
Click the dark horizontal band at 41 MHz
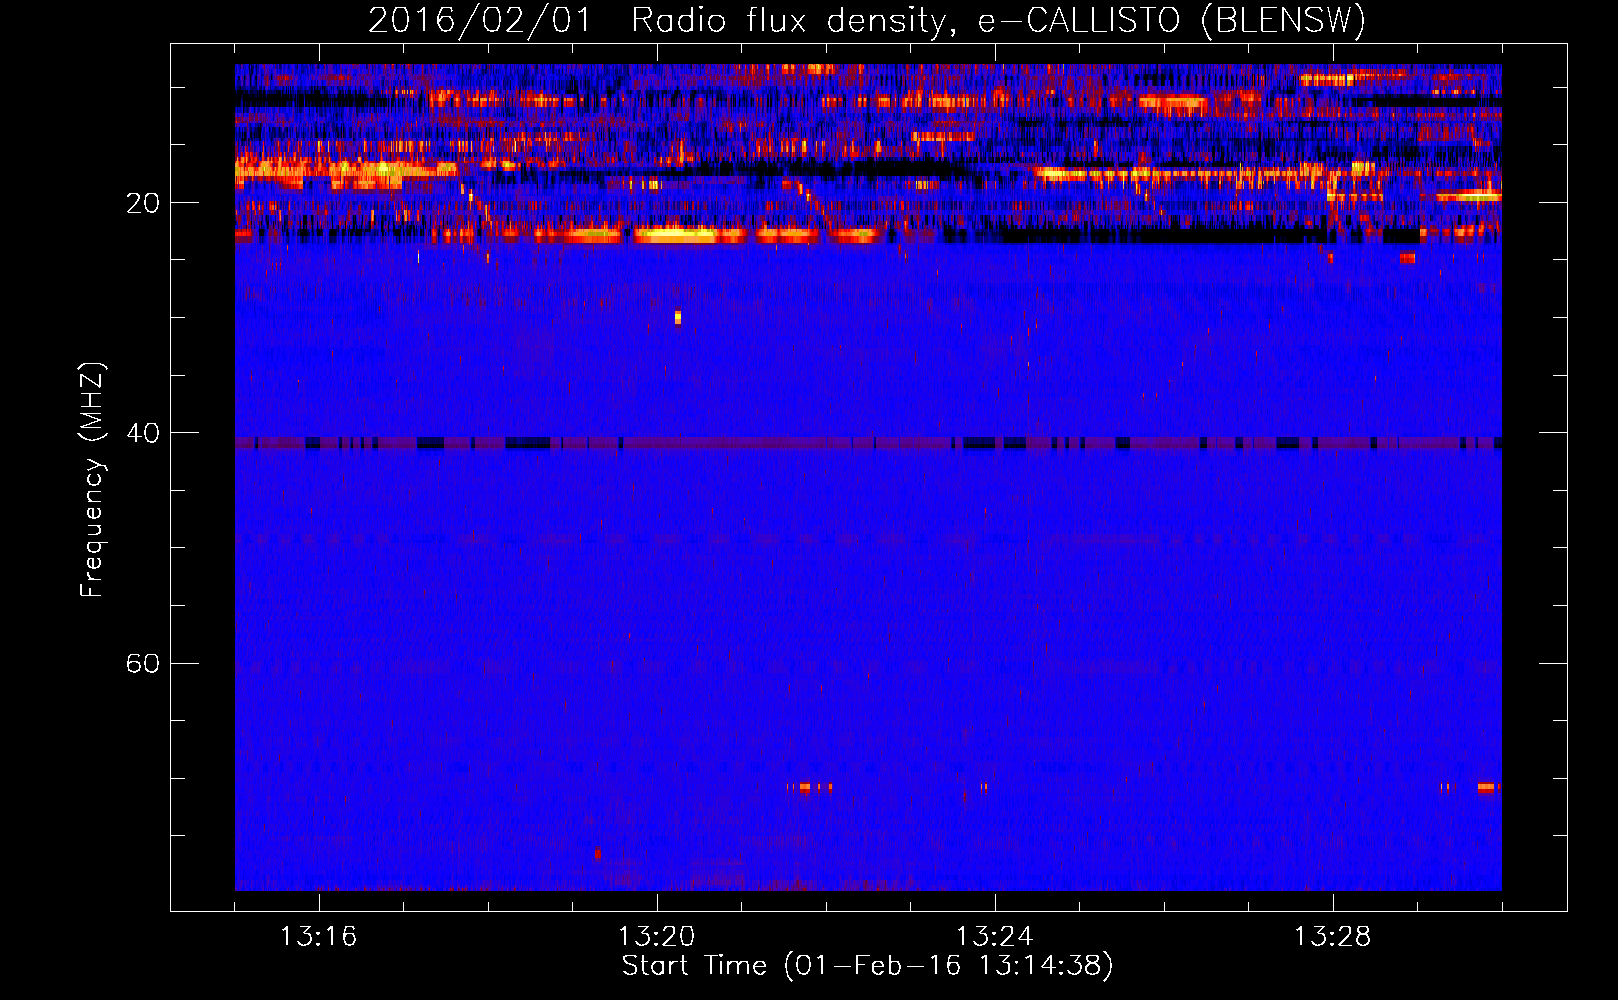868,443
